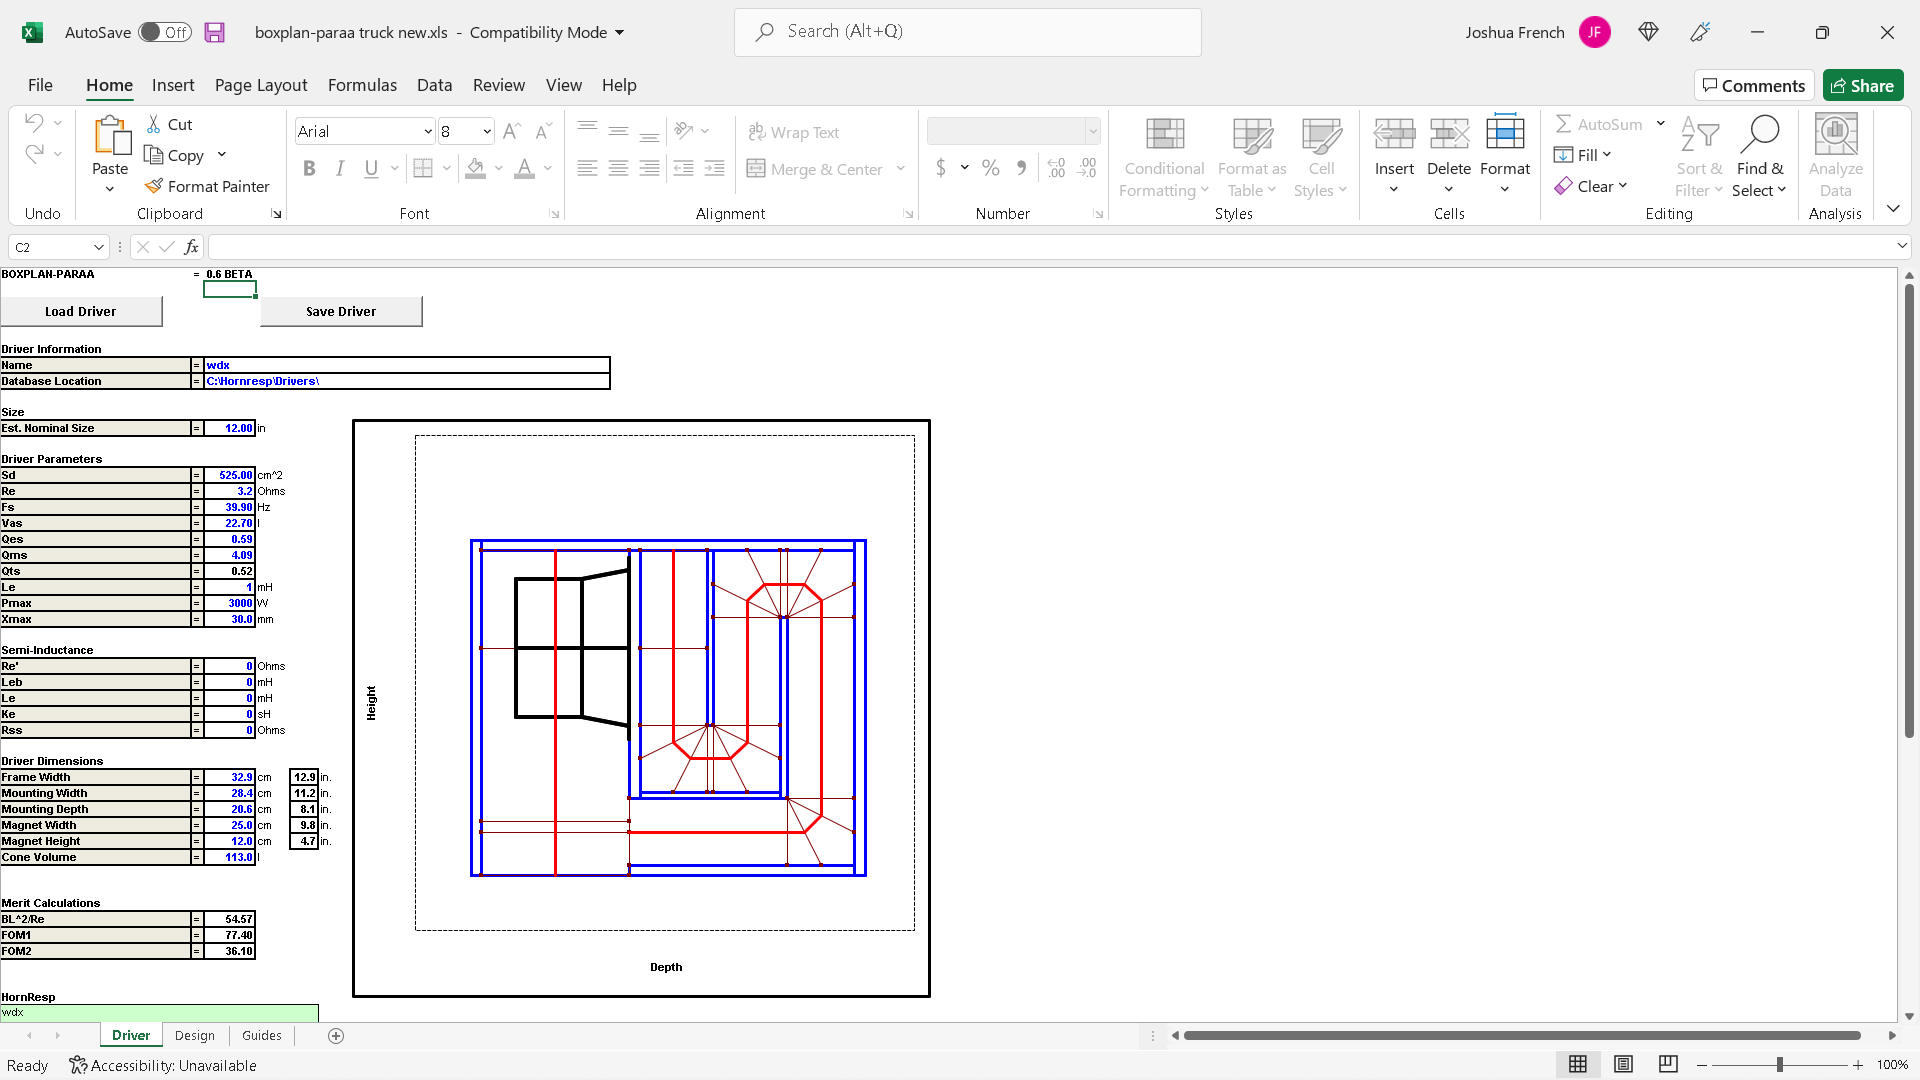Screen dimensions: 1920x1080
Task: Toggle AutoSave switch
Action: pyautogui.click(x=165, y=32)
